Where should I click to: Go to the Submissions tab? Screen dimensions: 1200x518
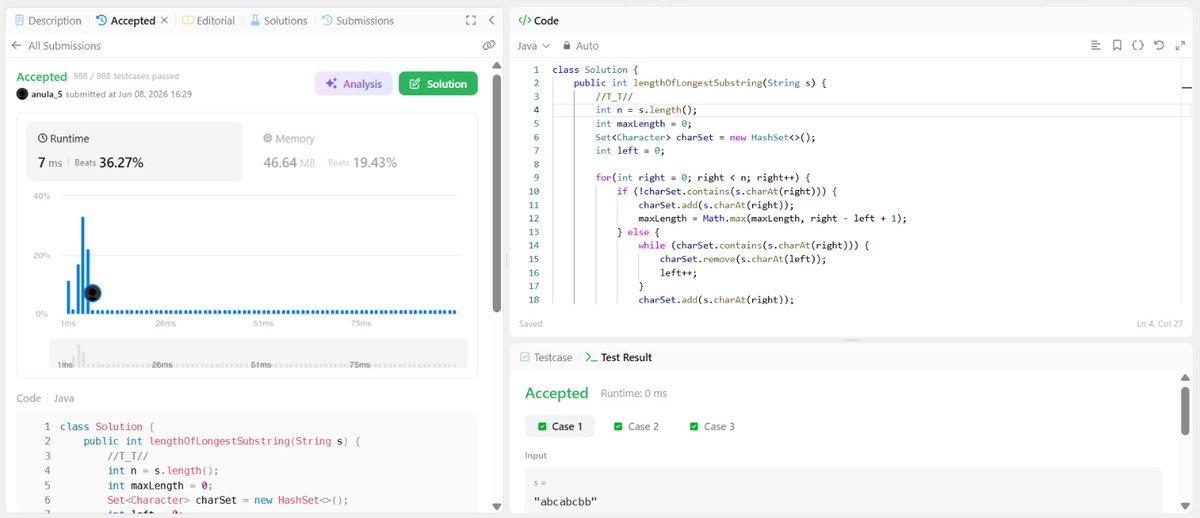tap(357, 20)
